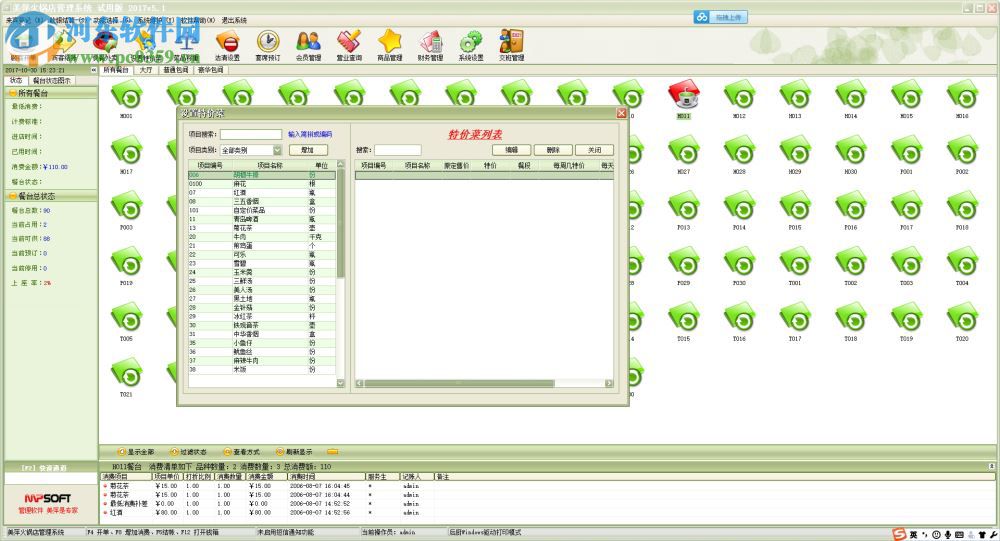
Task: Switch to the 豪华包间 tab
Action: pos(212,71)
